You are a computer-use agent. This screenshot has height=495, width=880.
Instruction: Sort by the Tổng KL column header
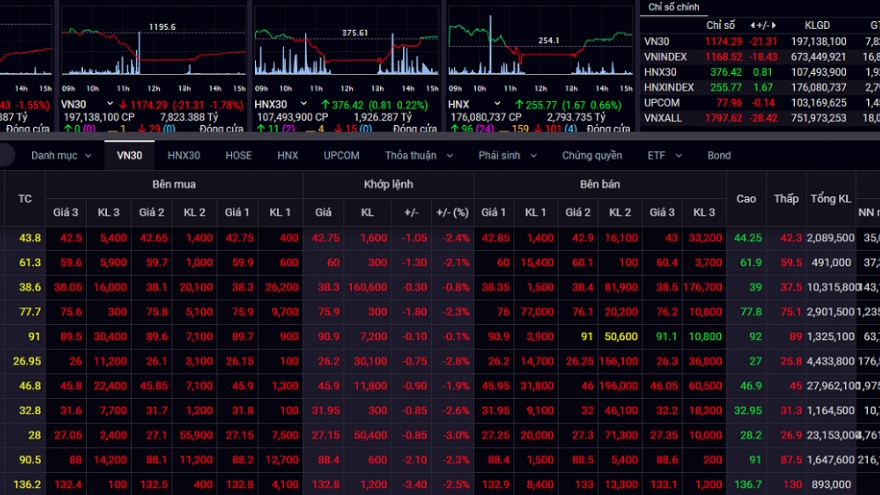click(x=830, y=199)
